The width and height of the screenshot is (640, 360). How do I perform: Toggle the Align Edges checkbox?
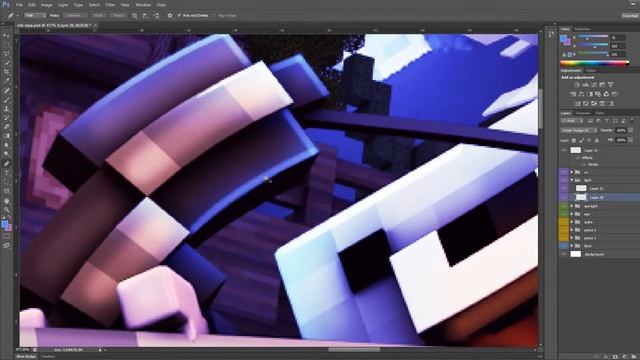point(214,16)
